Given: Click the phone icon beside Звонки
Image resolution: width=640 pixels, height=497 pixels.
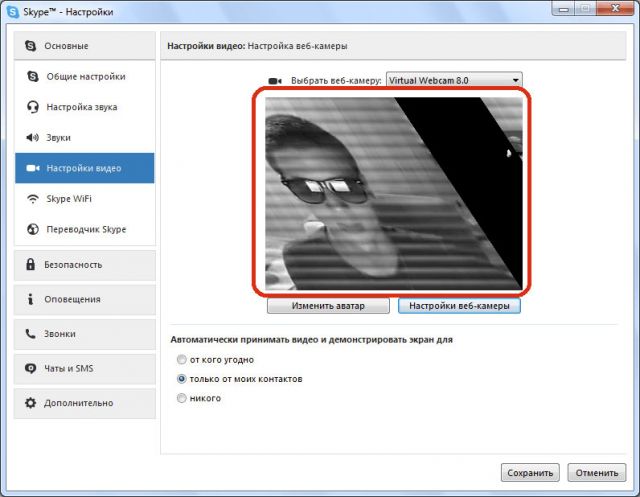Looking at the screenshot, I should [31, 333].
